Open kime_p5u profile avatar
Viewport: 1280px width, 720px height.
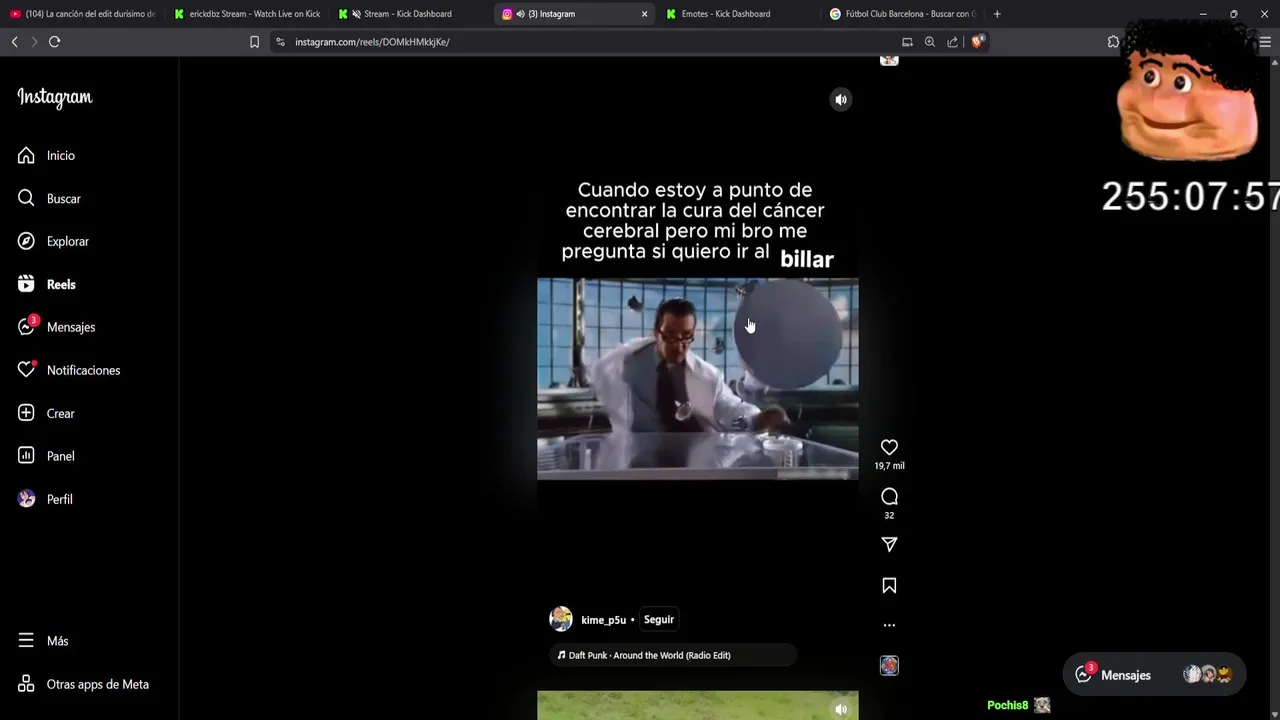point(561,619)
